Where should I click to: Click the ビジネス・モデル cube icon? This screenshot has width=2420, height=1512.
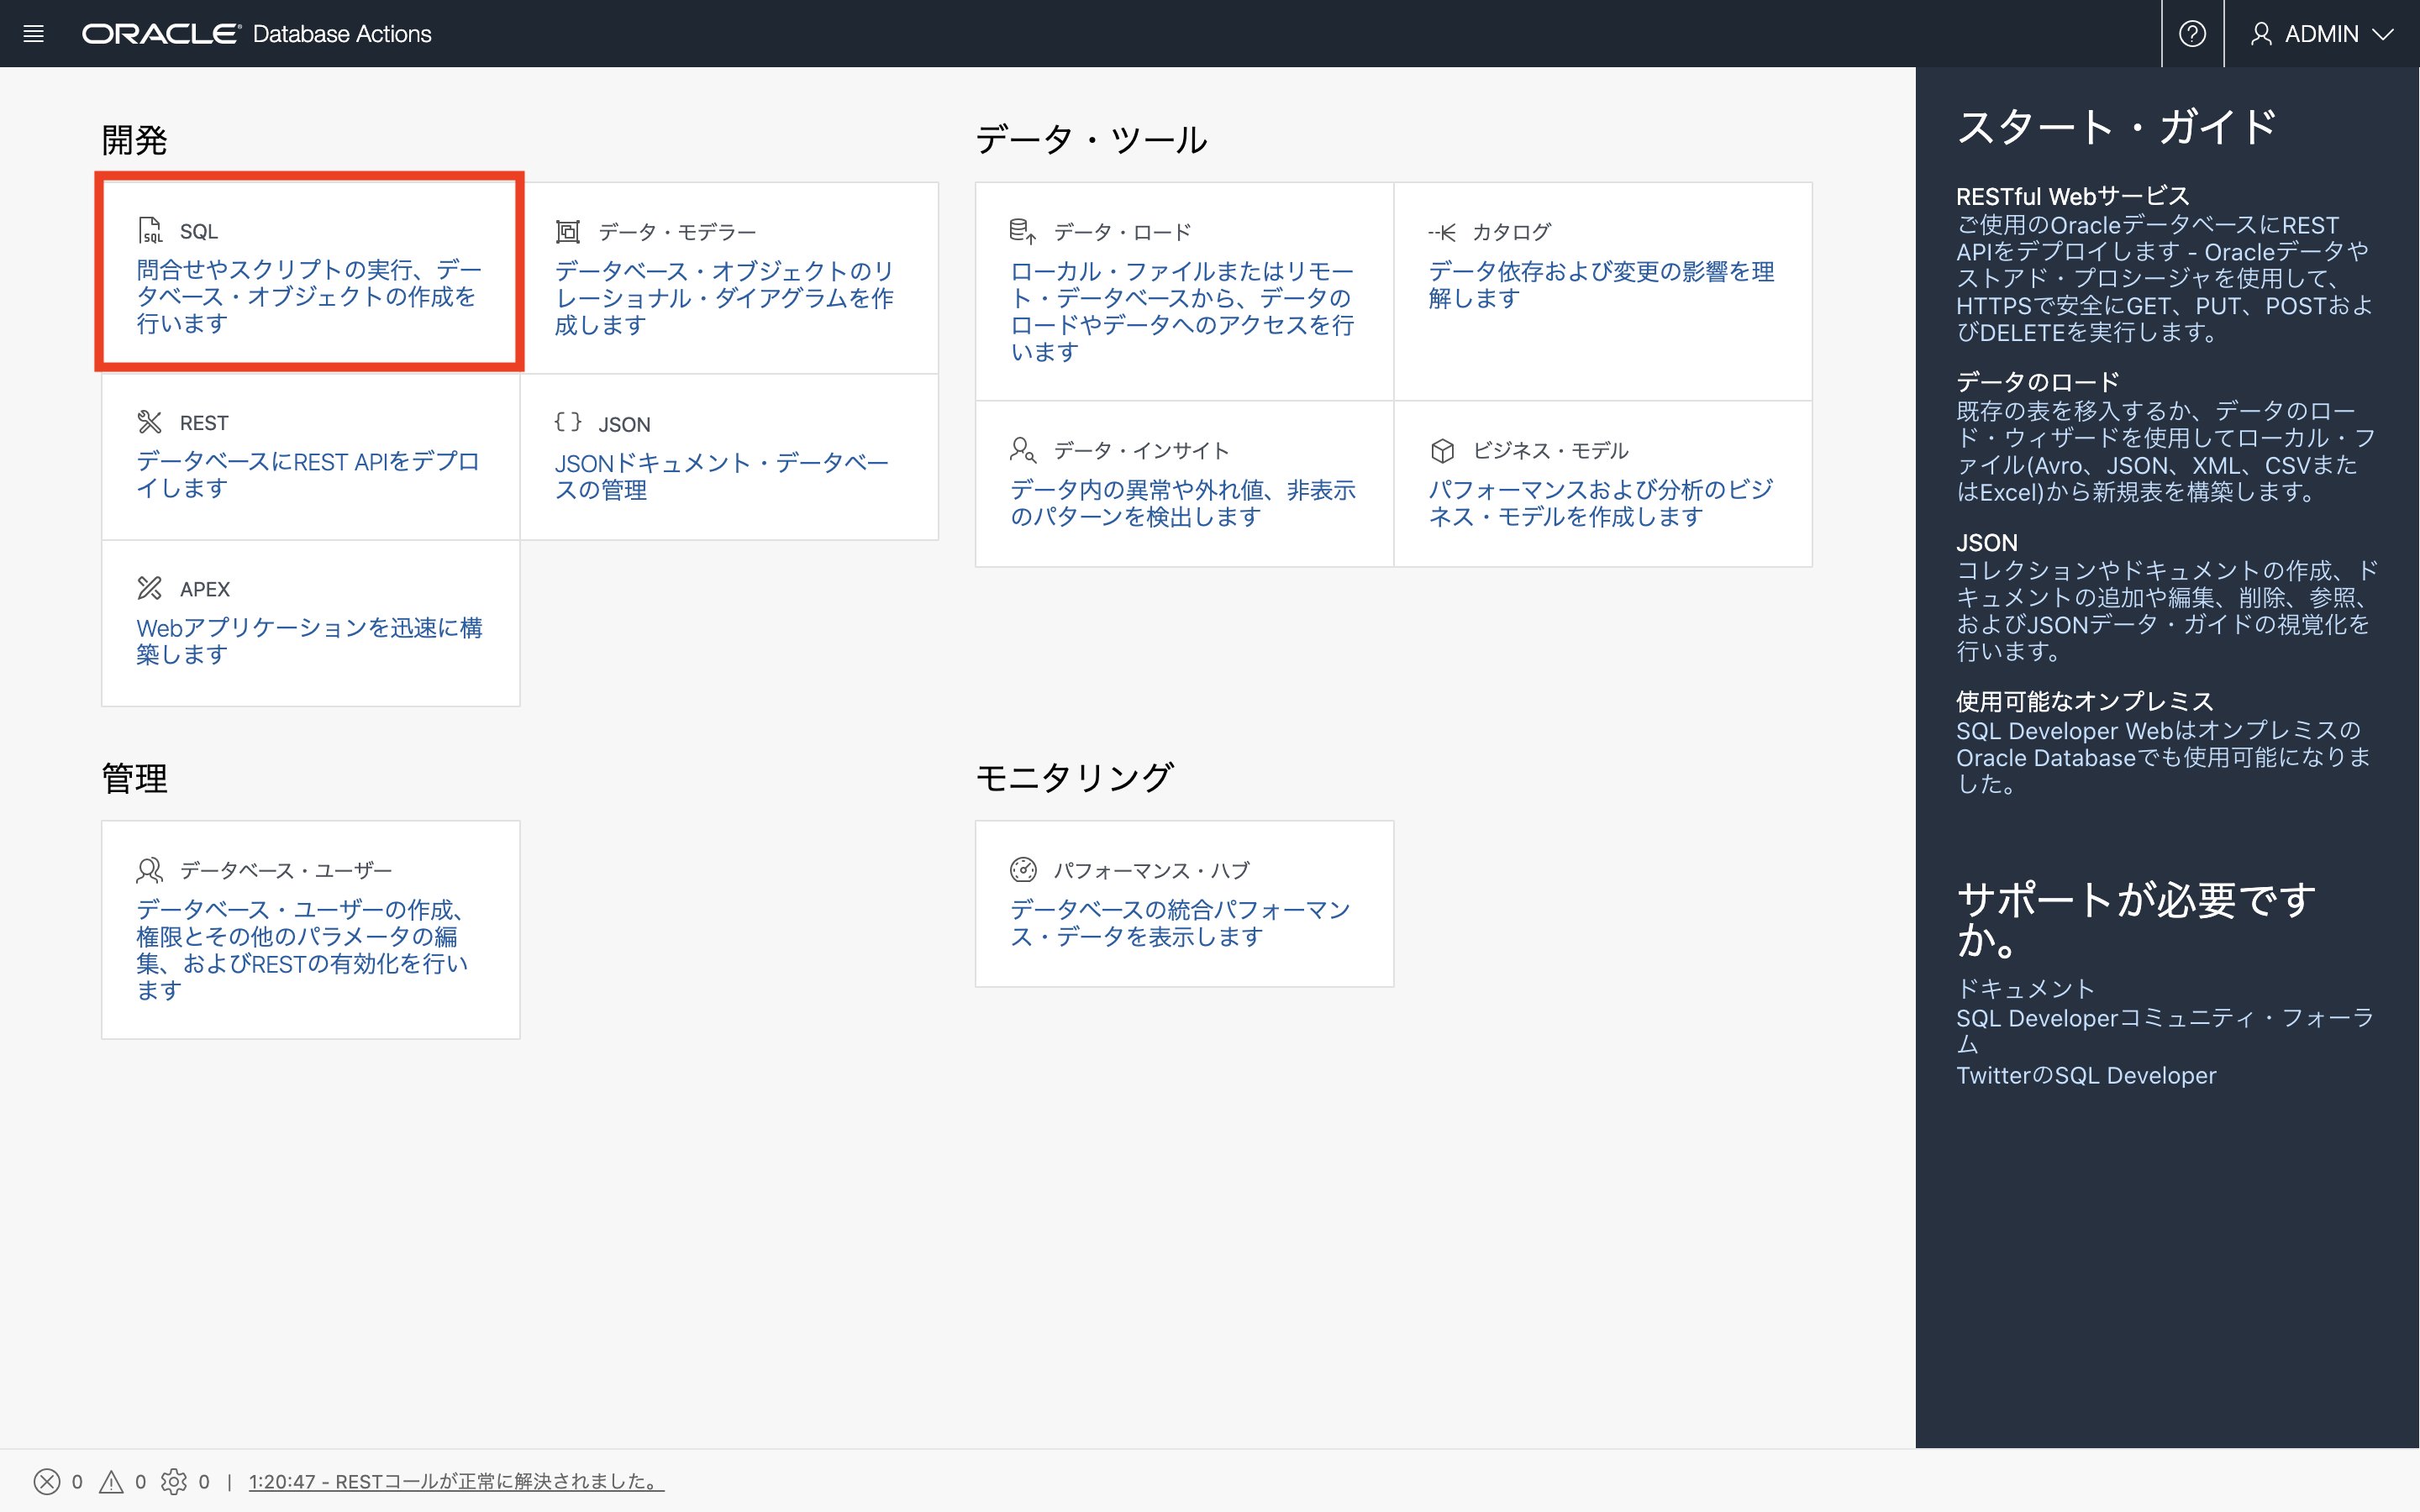(1444, 449)
